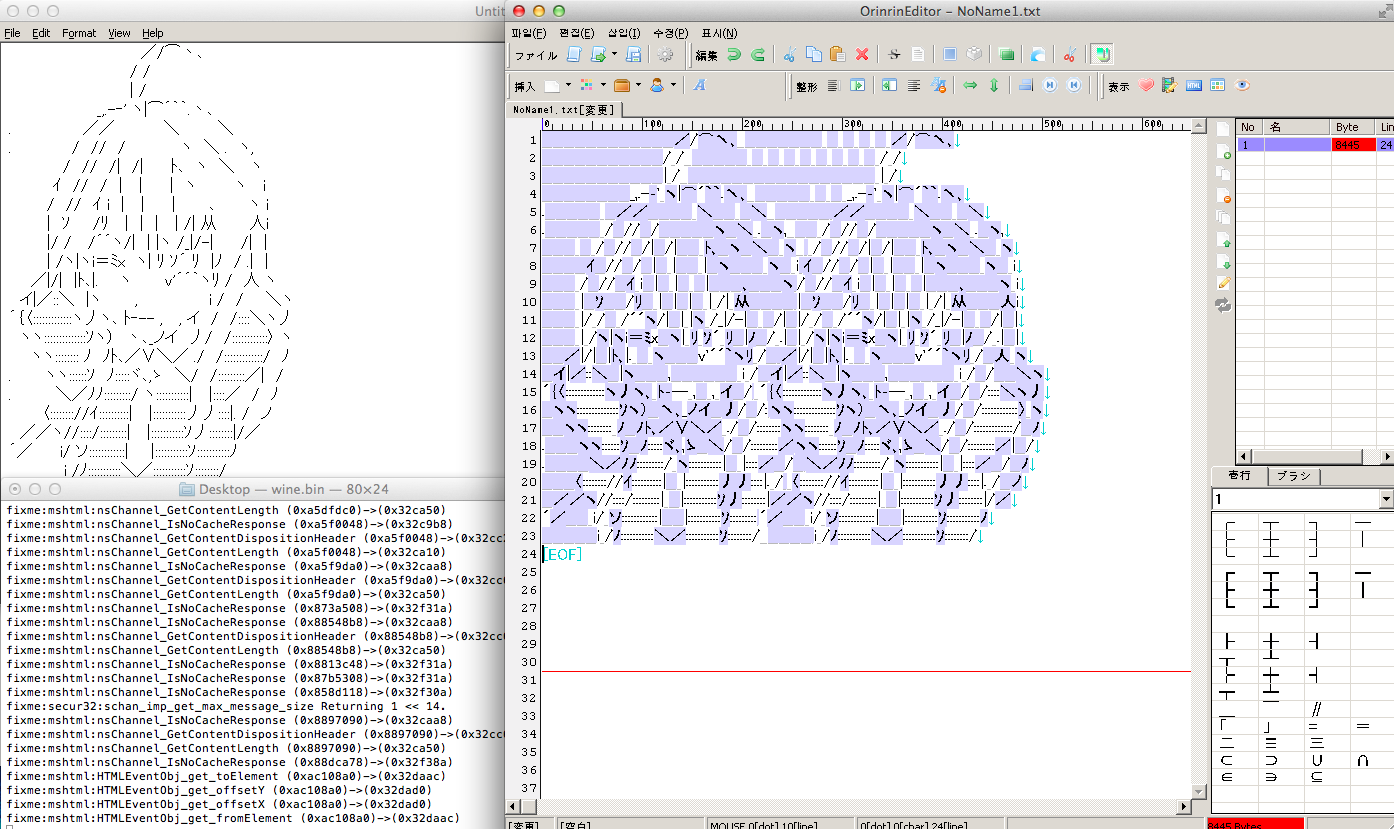Select row 1 in the page list

point(1247,145)
